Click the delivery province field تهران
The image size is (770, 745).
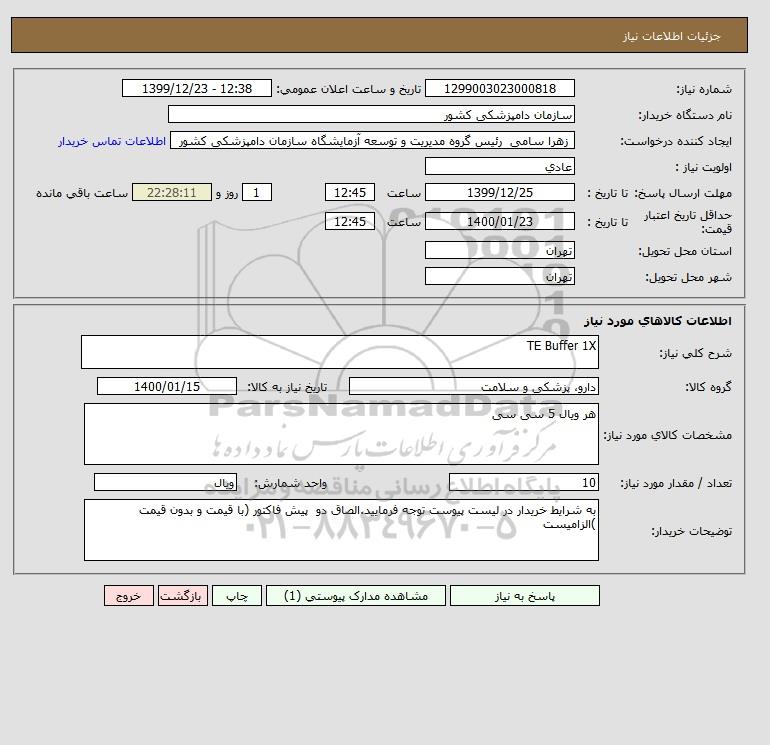pos(500,250)
